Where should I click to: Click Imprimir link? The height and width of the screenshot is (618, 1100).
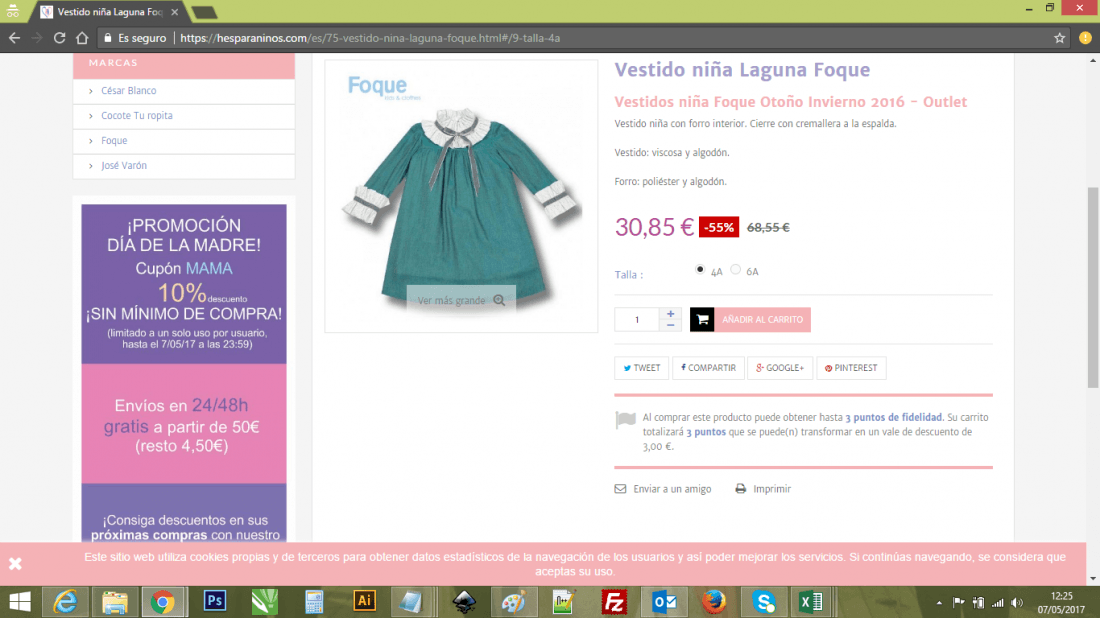coord(772,489)
